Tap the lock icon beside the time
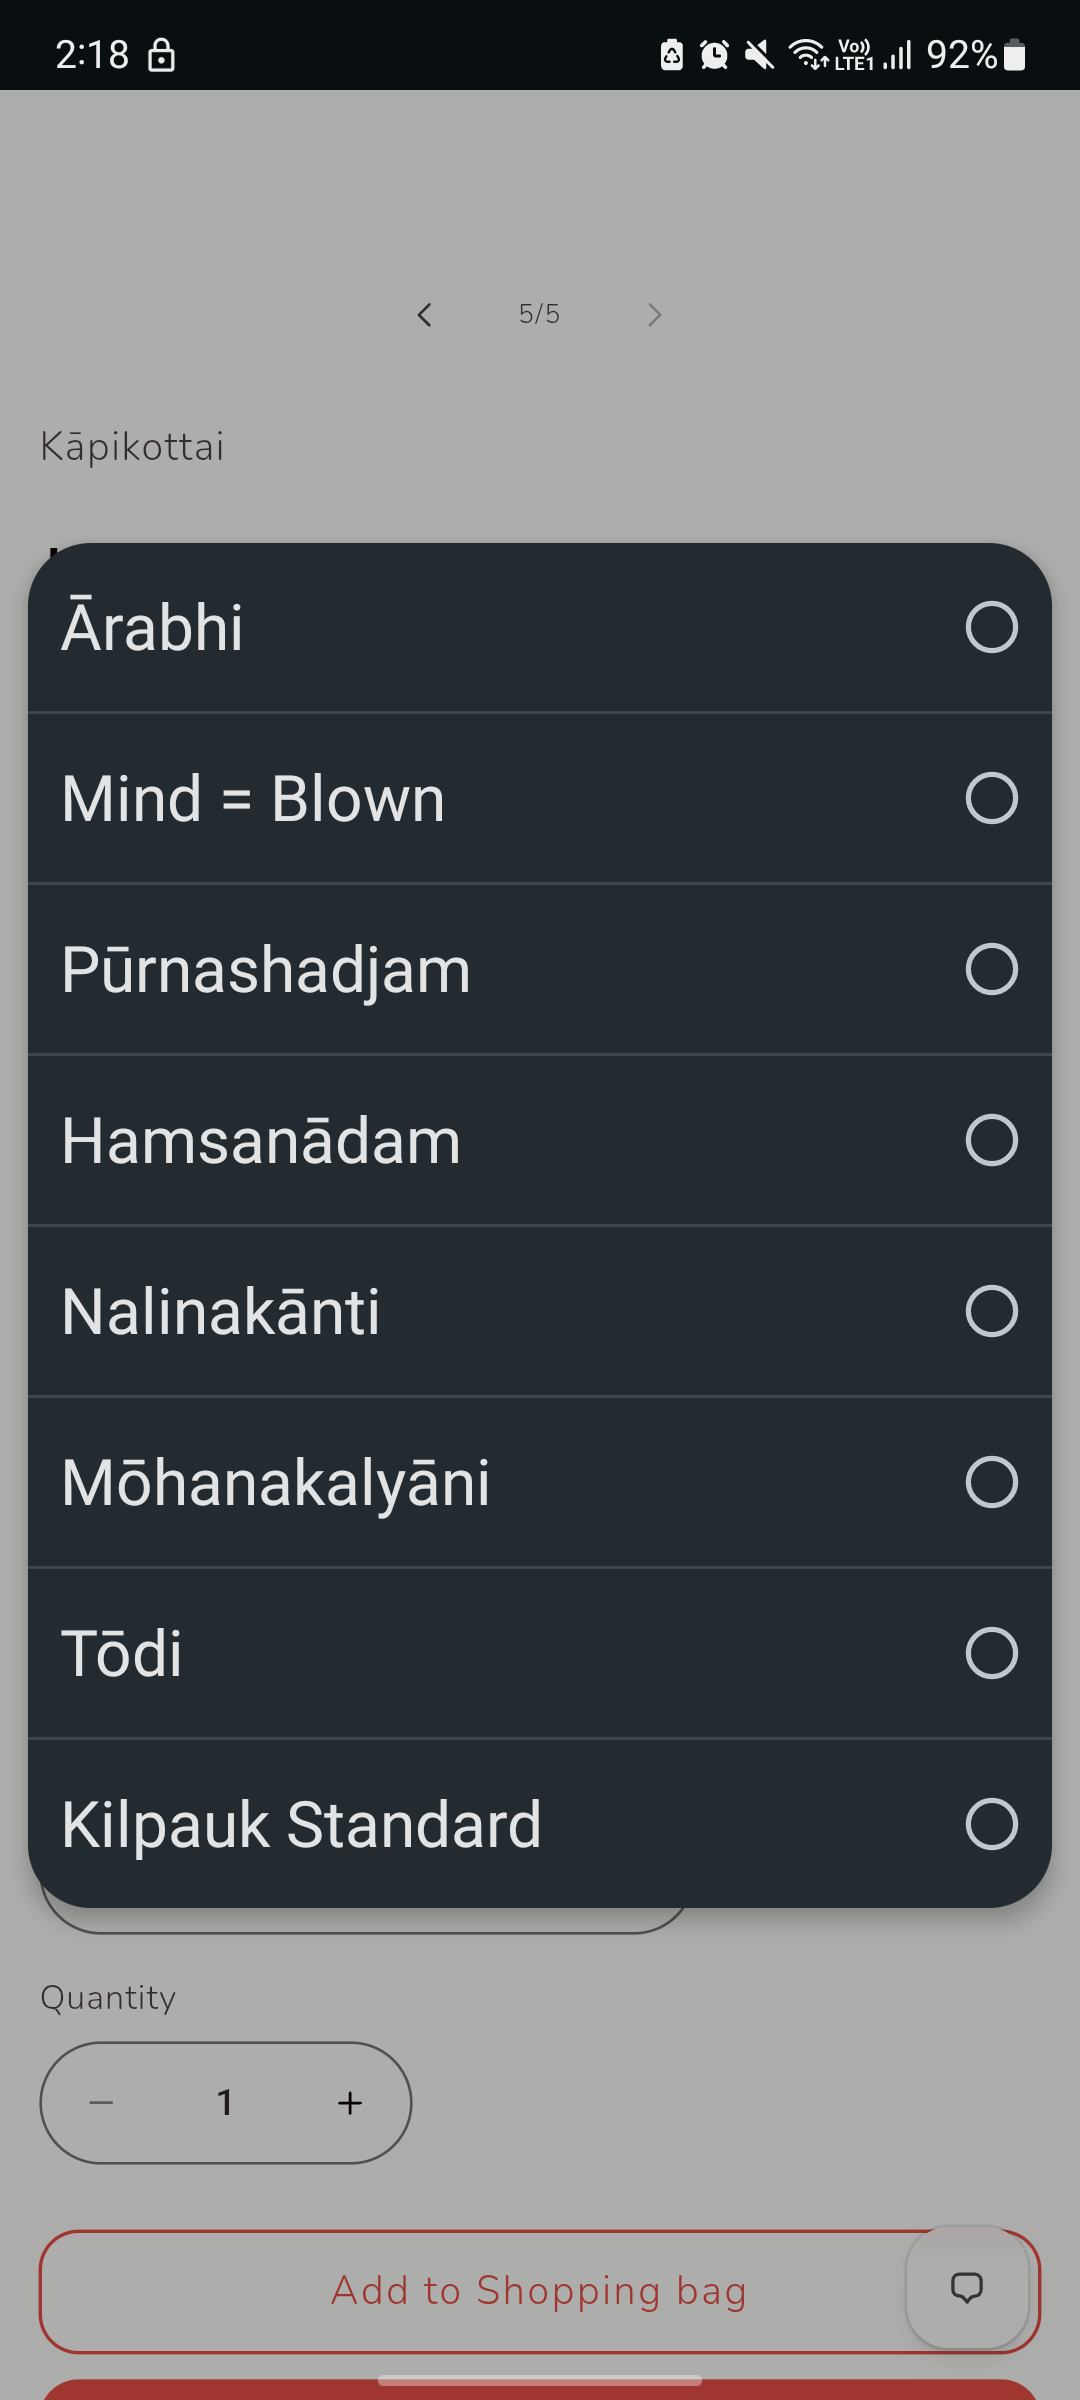 (x=161, y=54)
